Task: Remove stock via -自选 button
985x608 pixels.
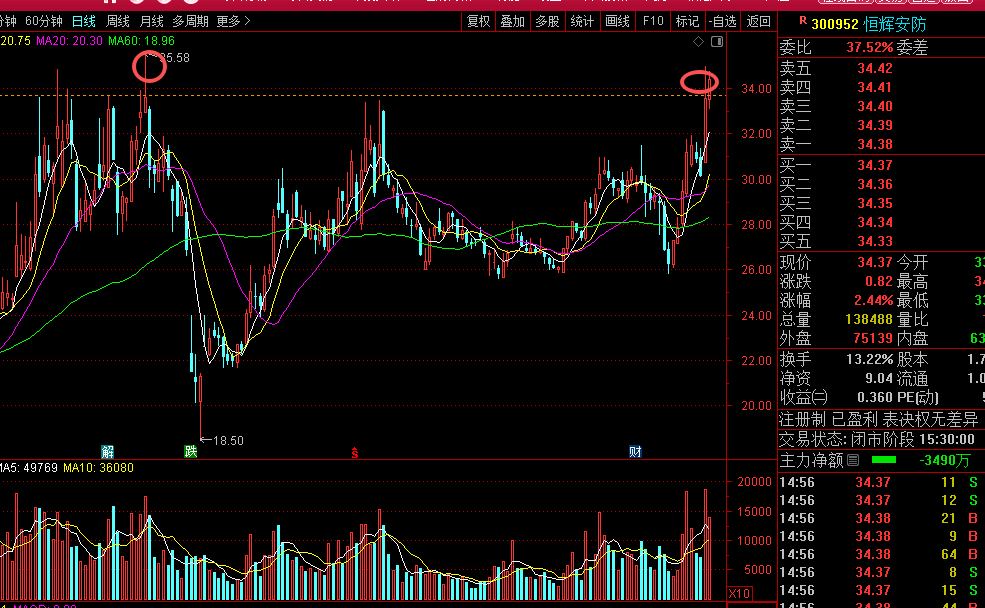Action: pyautogui.click(x=722, y=21)
